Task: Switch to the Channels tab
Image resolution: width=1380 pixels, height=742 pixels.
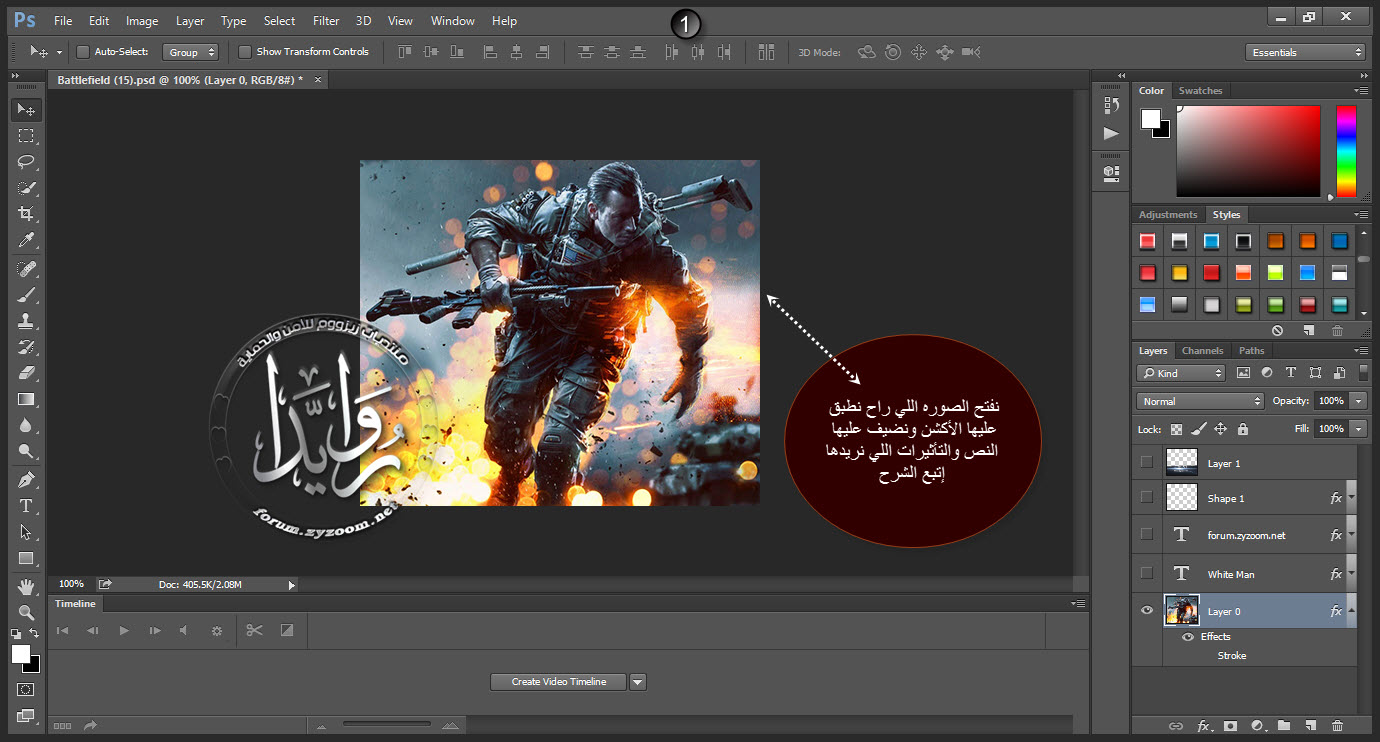Action: [1202, 351]
